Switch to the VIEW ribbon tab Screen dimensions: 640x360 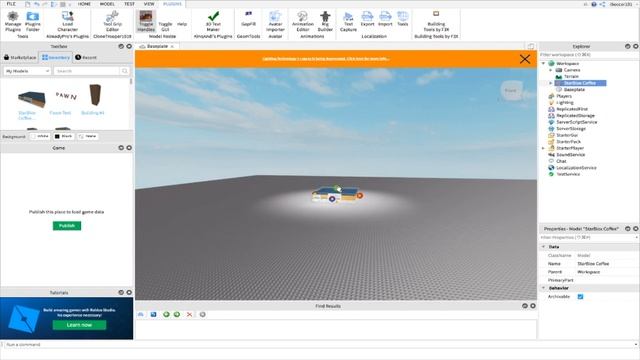[x=149, y=4]
